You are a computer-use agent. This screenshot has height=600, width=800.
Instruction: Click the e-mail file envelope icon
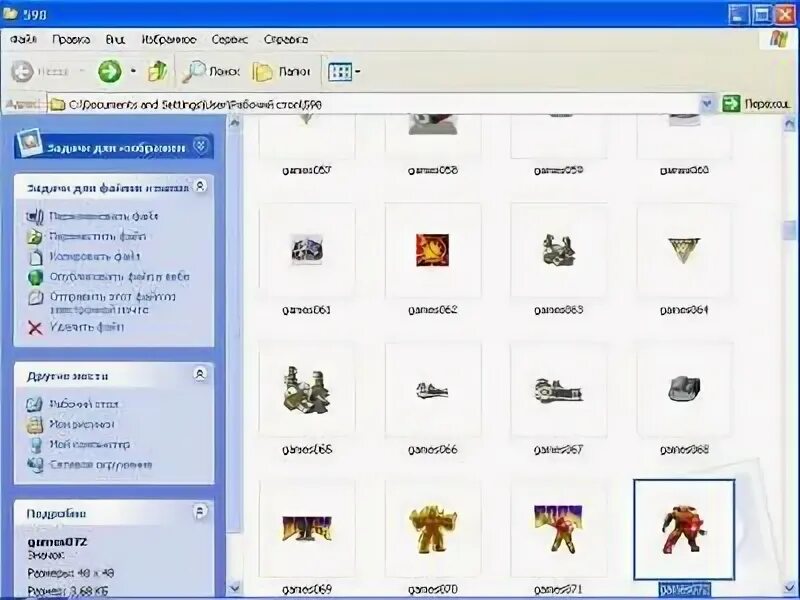(x=35, y=297)
